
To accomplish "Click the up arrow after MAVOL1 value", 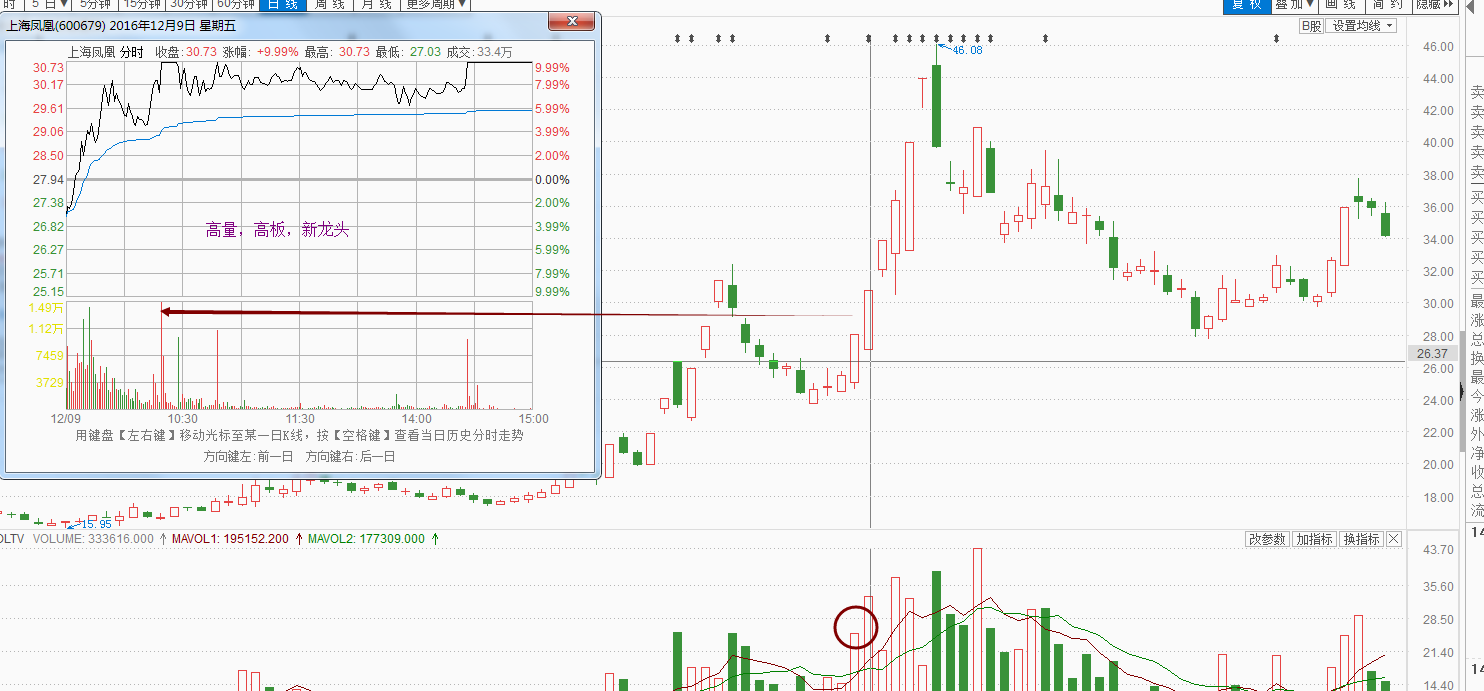I will tap(298, 539).
